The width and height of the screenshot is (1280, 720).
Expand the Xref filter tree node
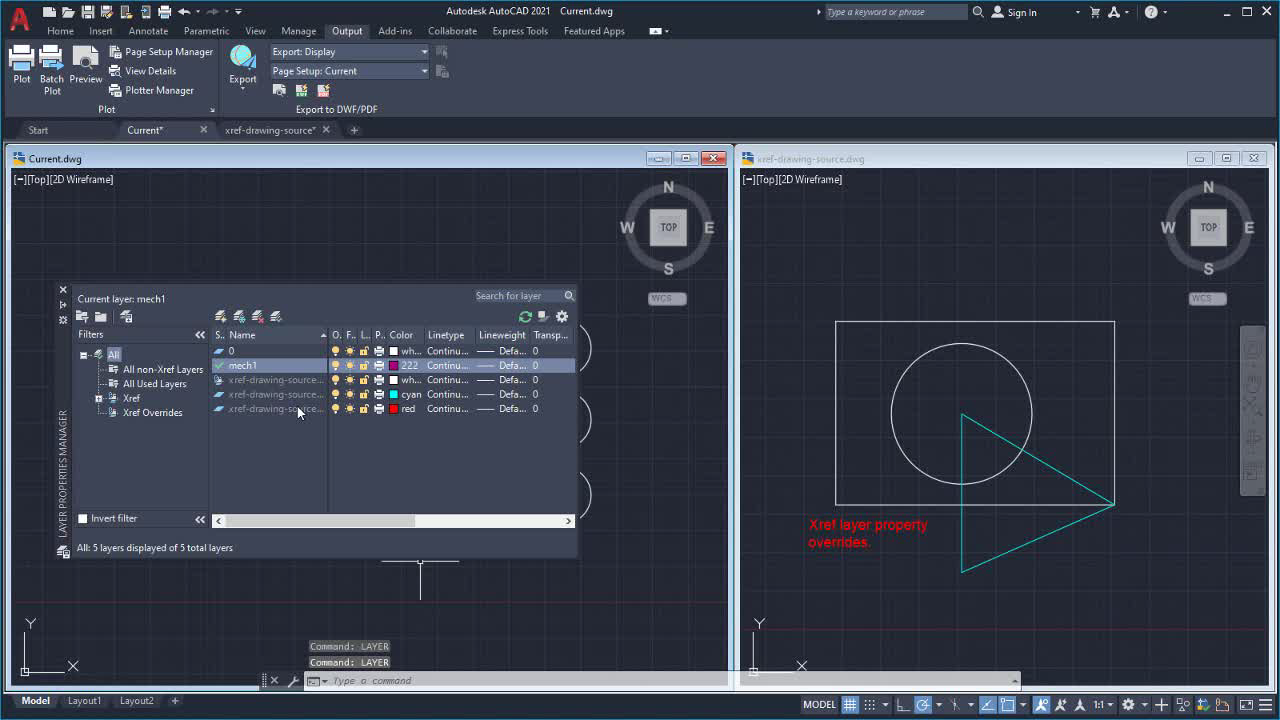coord(99,399)
